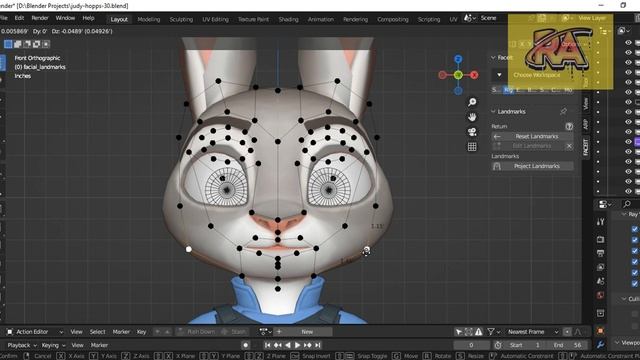Open the ARP sidebar tab
The height and width of the screenshot is (360, 640).
click(x=586, y=124)
